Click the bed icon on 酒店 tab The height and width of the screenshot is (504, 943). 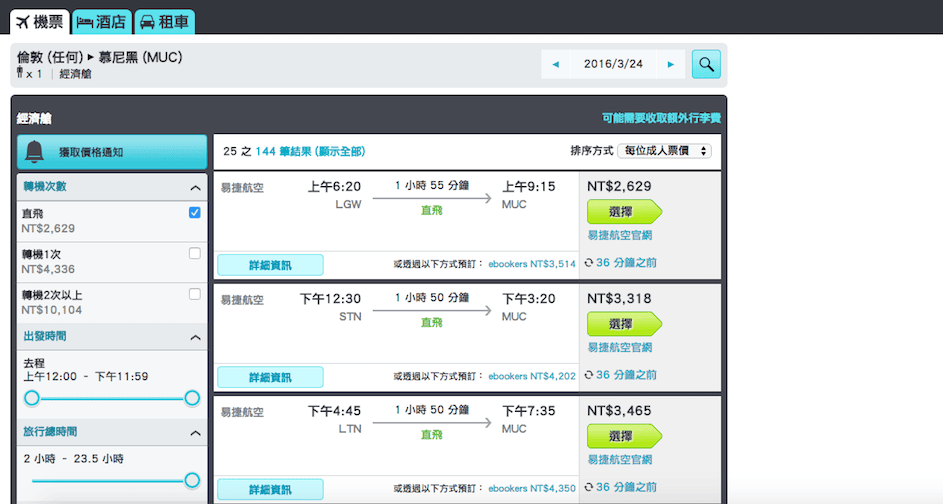(85, 22)
